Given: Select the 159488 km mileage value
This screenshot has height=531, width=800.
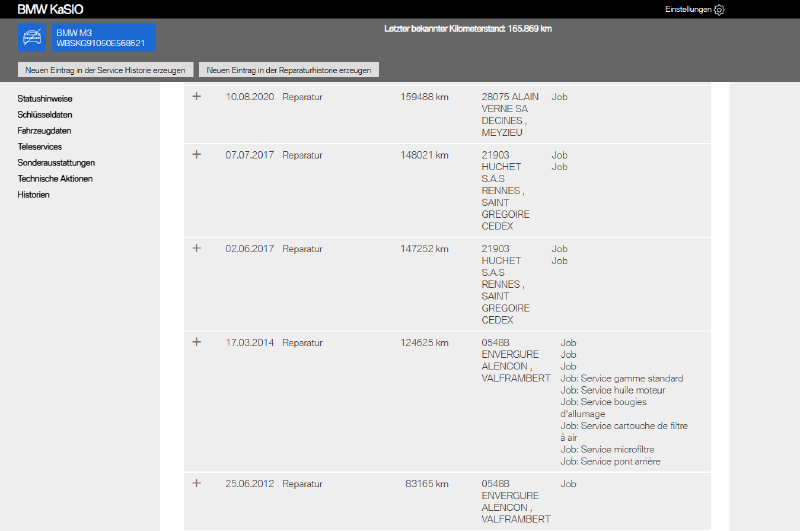Looking at the screenshot, I should click(x=424, y=97).
